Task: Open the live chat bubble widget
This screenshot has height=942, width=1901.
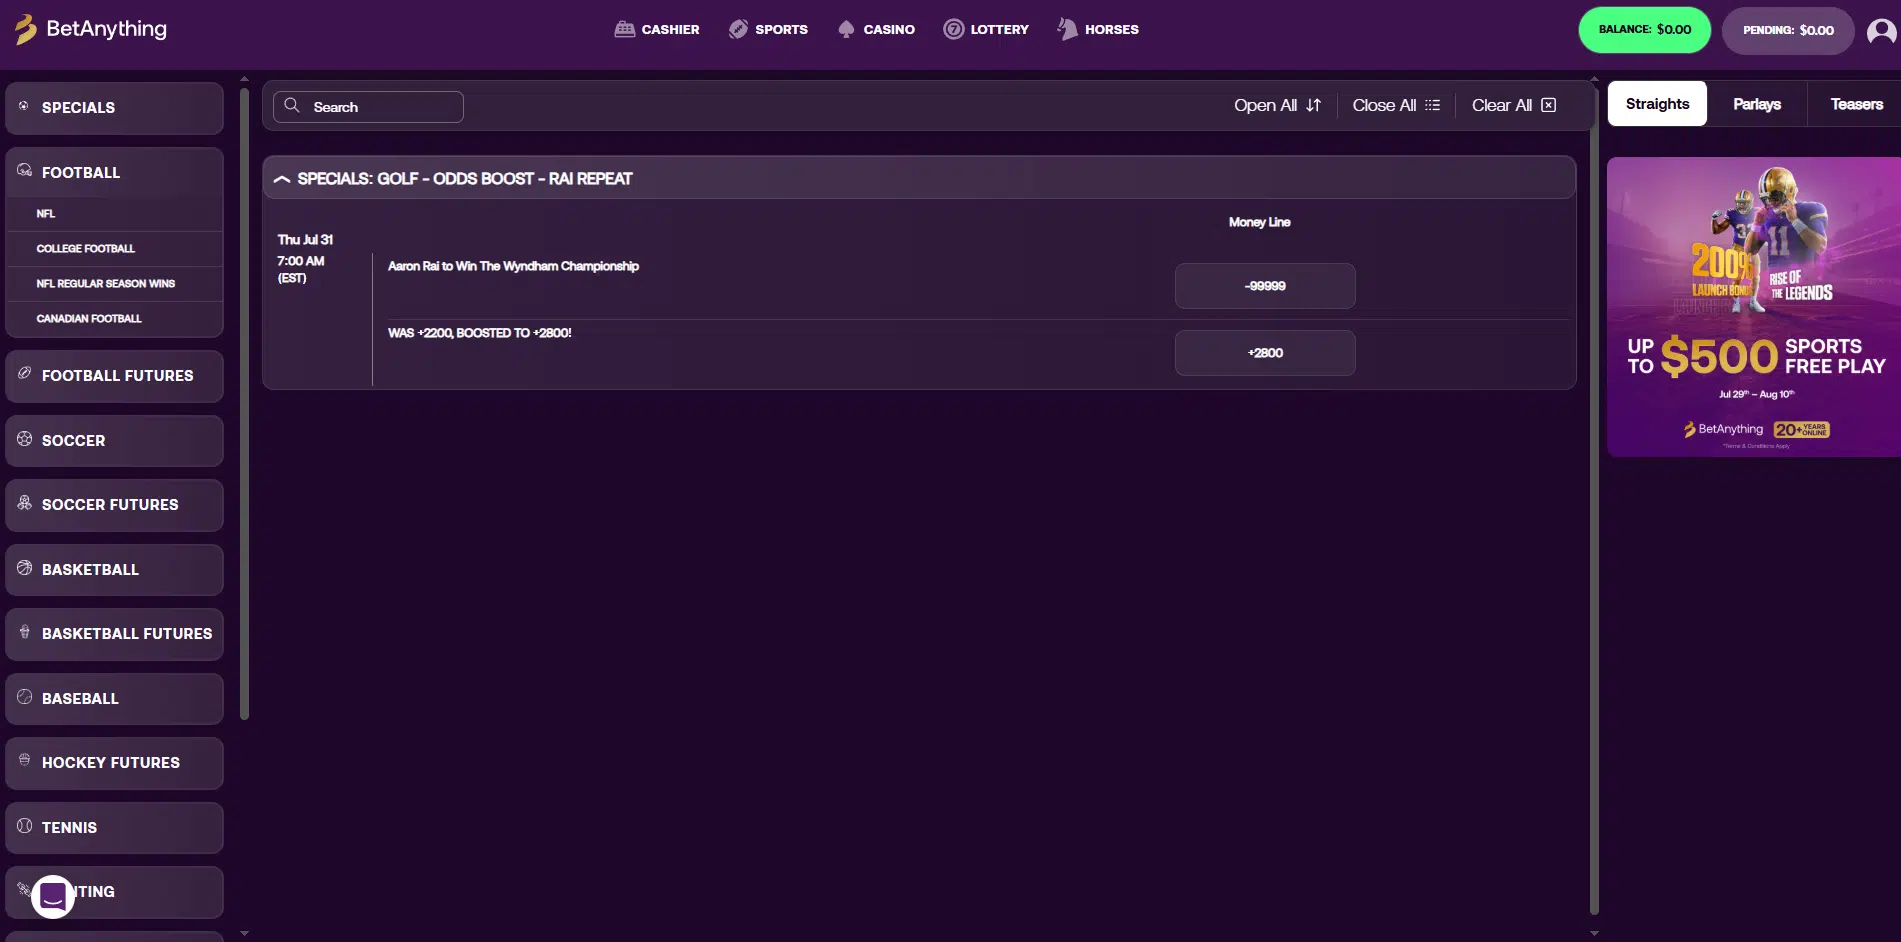Action: 53,897
